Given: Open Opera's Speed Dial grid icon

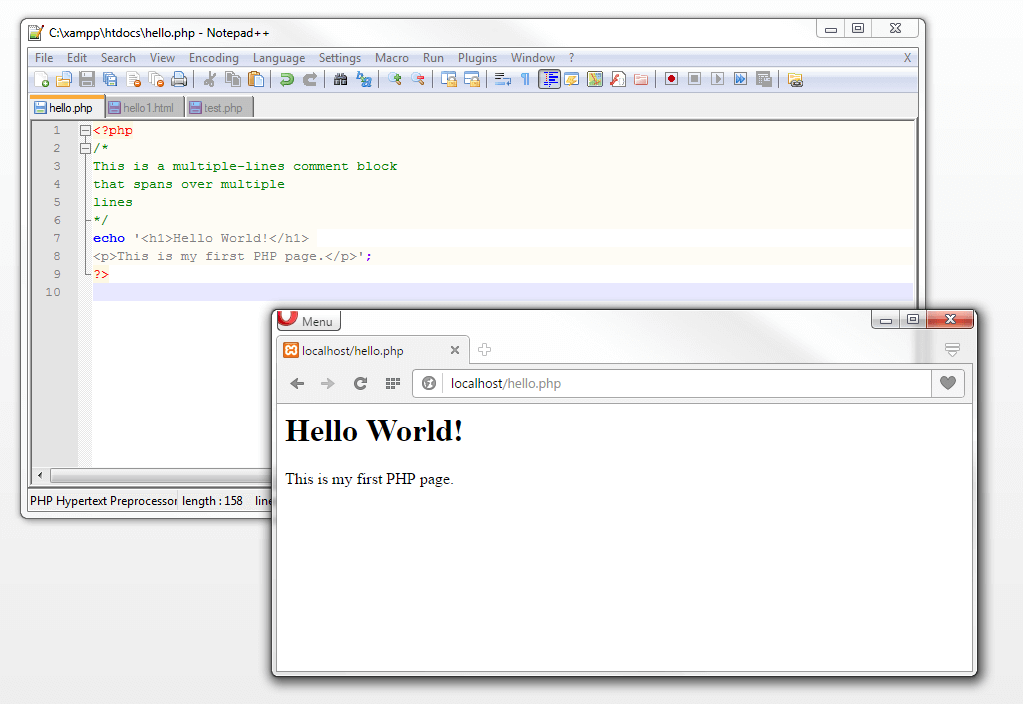Looking at the screenshot, I should coord(393,383).
